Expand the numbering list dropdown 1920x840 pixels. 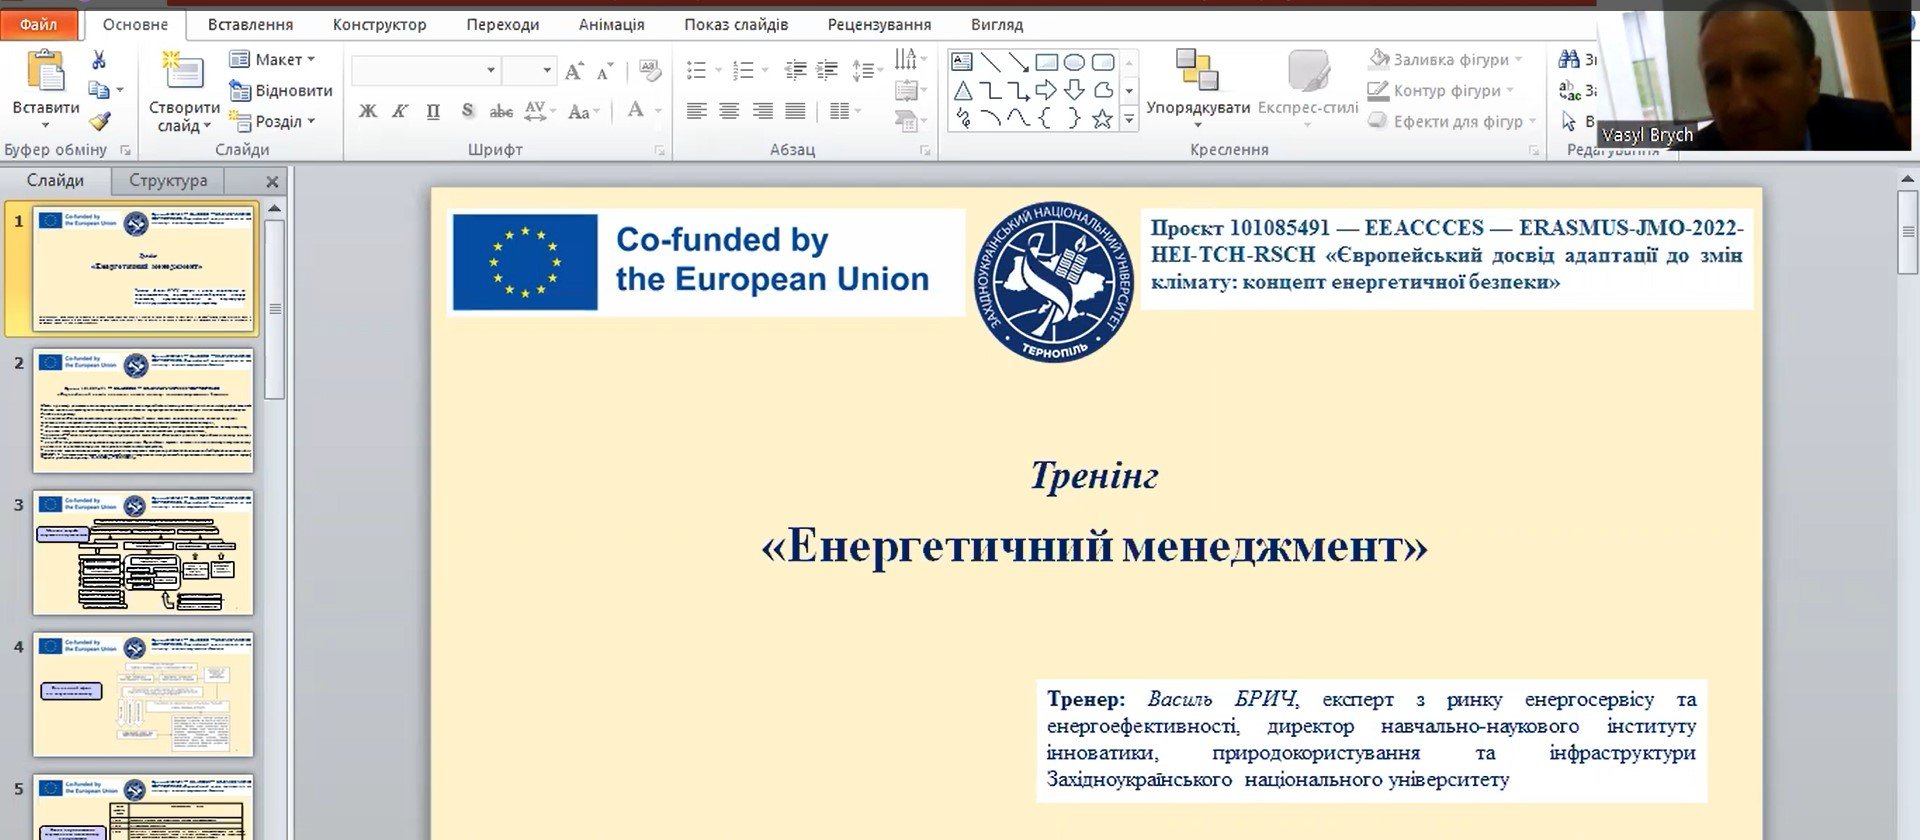coord(765,70)
